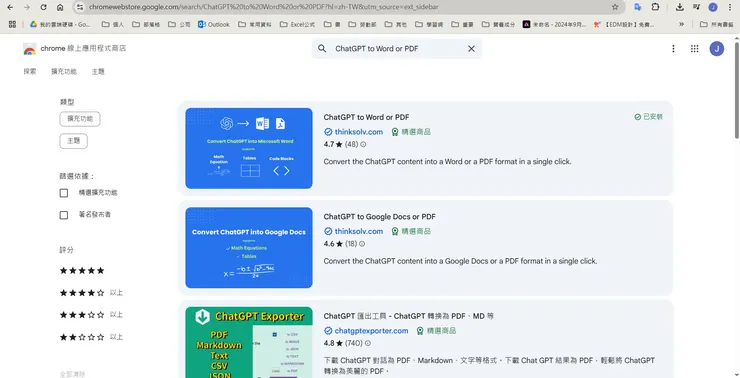Bookmark this page with the star icon

pyautogui.click(x=615, y=7)
